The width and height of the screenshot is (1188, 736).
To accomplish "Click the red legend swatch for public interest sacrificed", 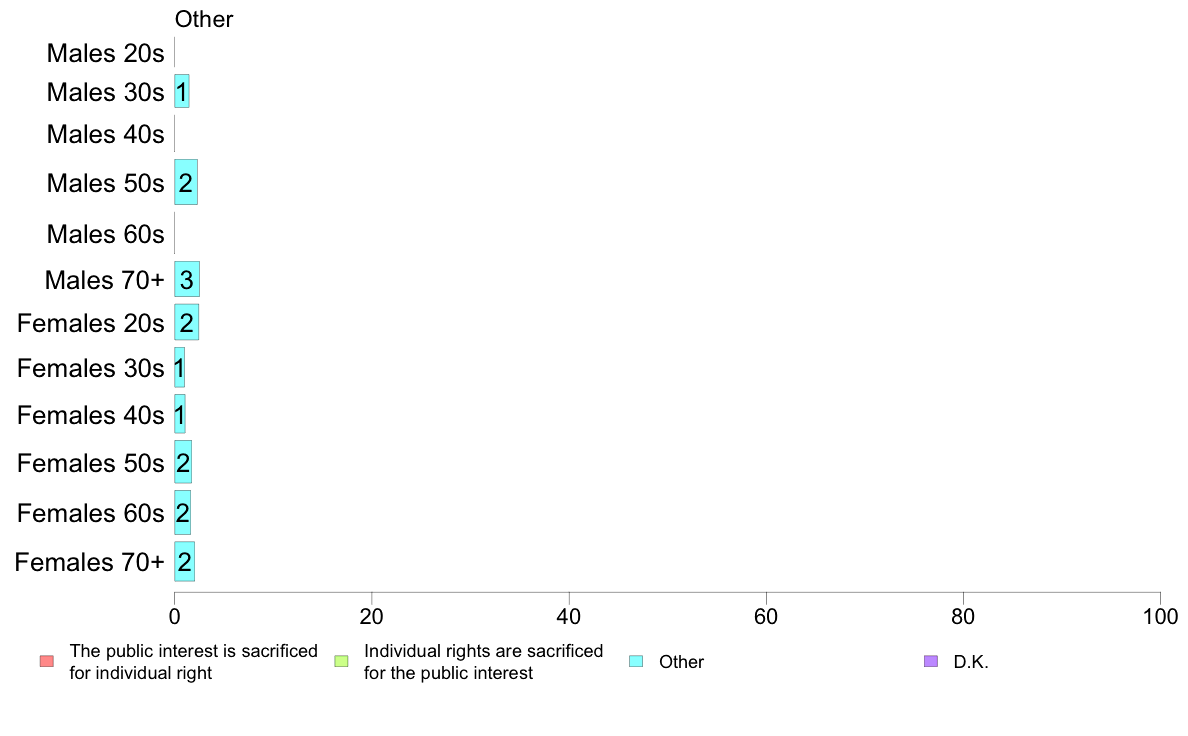I will [47, 661].
